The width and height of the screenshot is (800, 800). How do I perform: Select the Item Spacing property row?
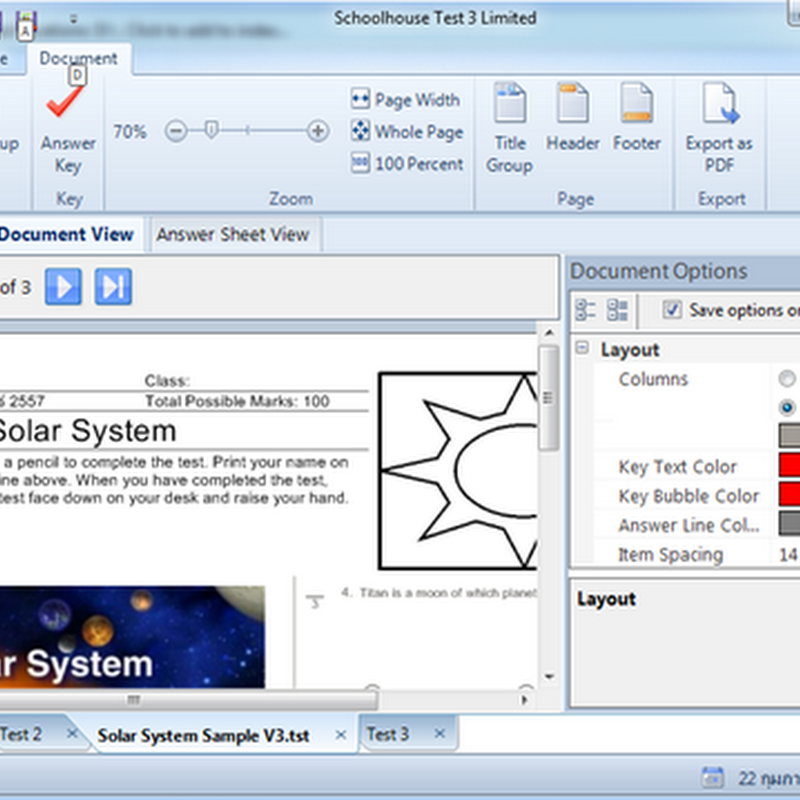696,554
